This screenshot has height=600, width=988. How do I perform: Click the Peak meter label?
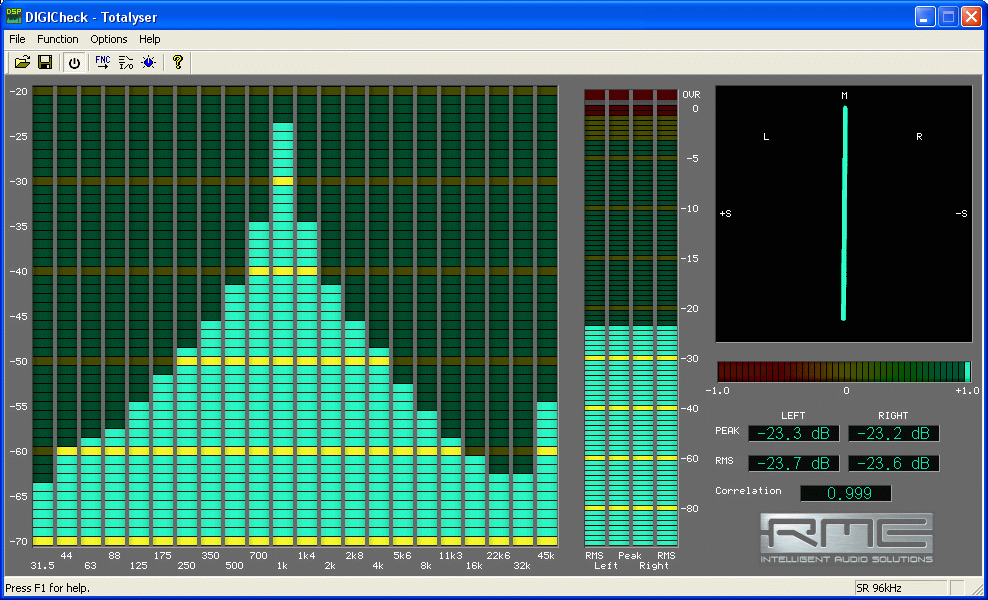[x=629, y=556]
